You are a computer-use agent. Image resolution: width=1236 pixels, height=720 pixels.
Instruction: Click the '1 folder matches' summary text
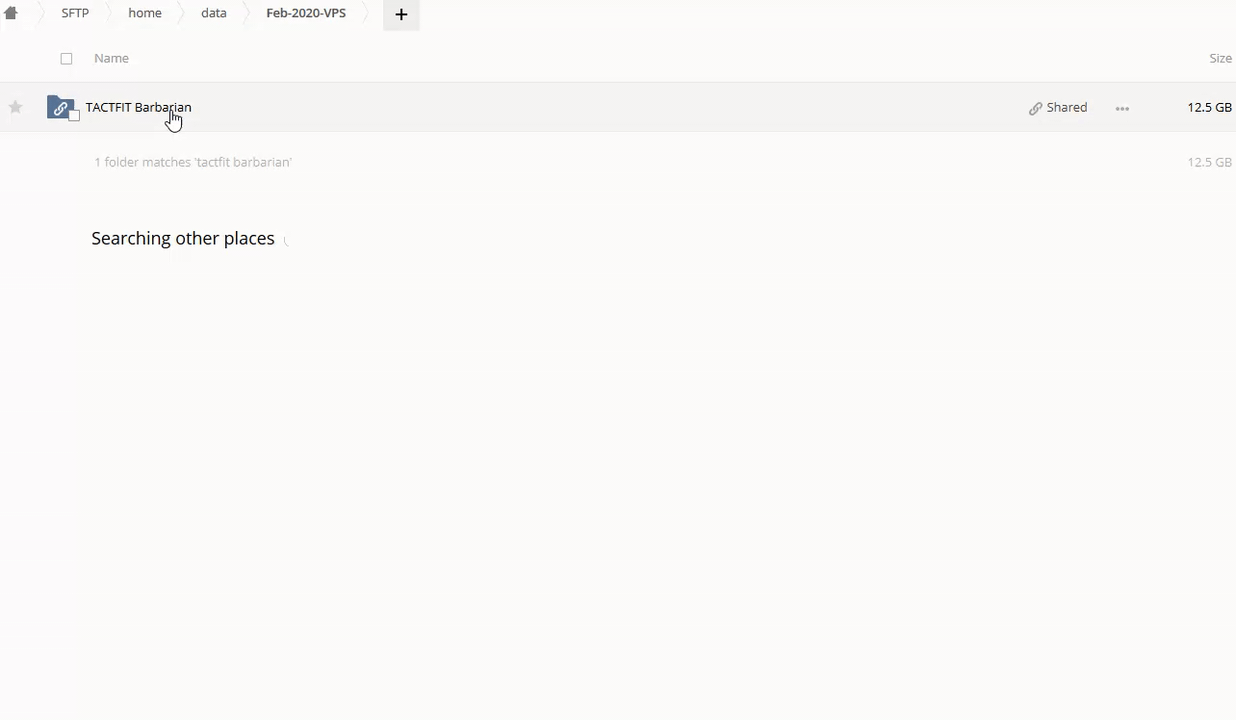tap(193, 162)
